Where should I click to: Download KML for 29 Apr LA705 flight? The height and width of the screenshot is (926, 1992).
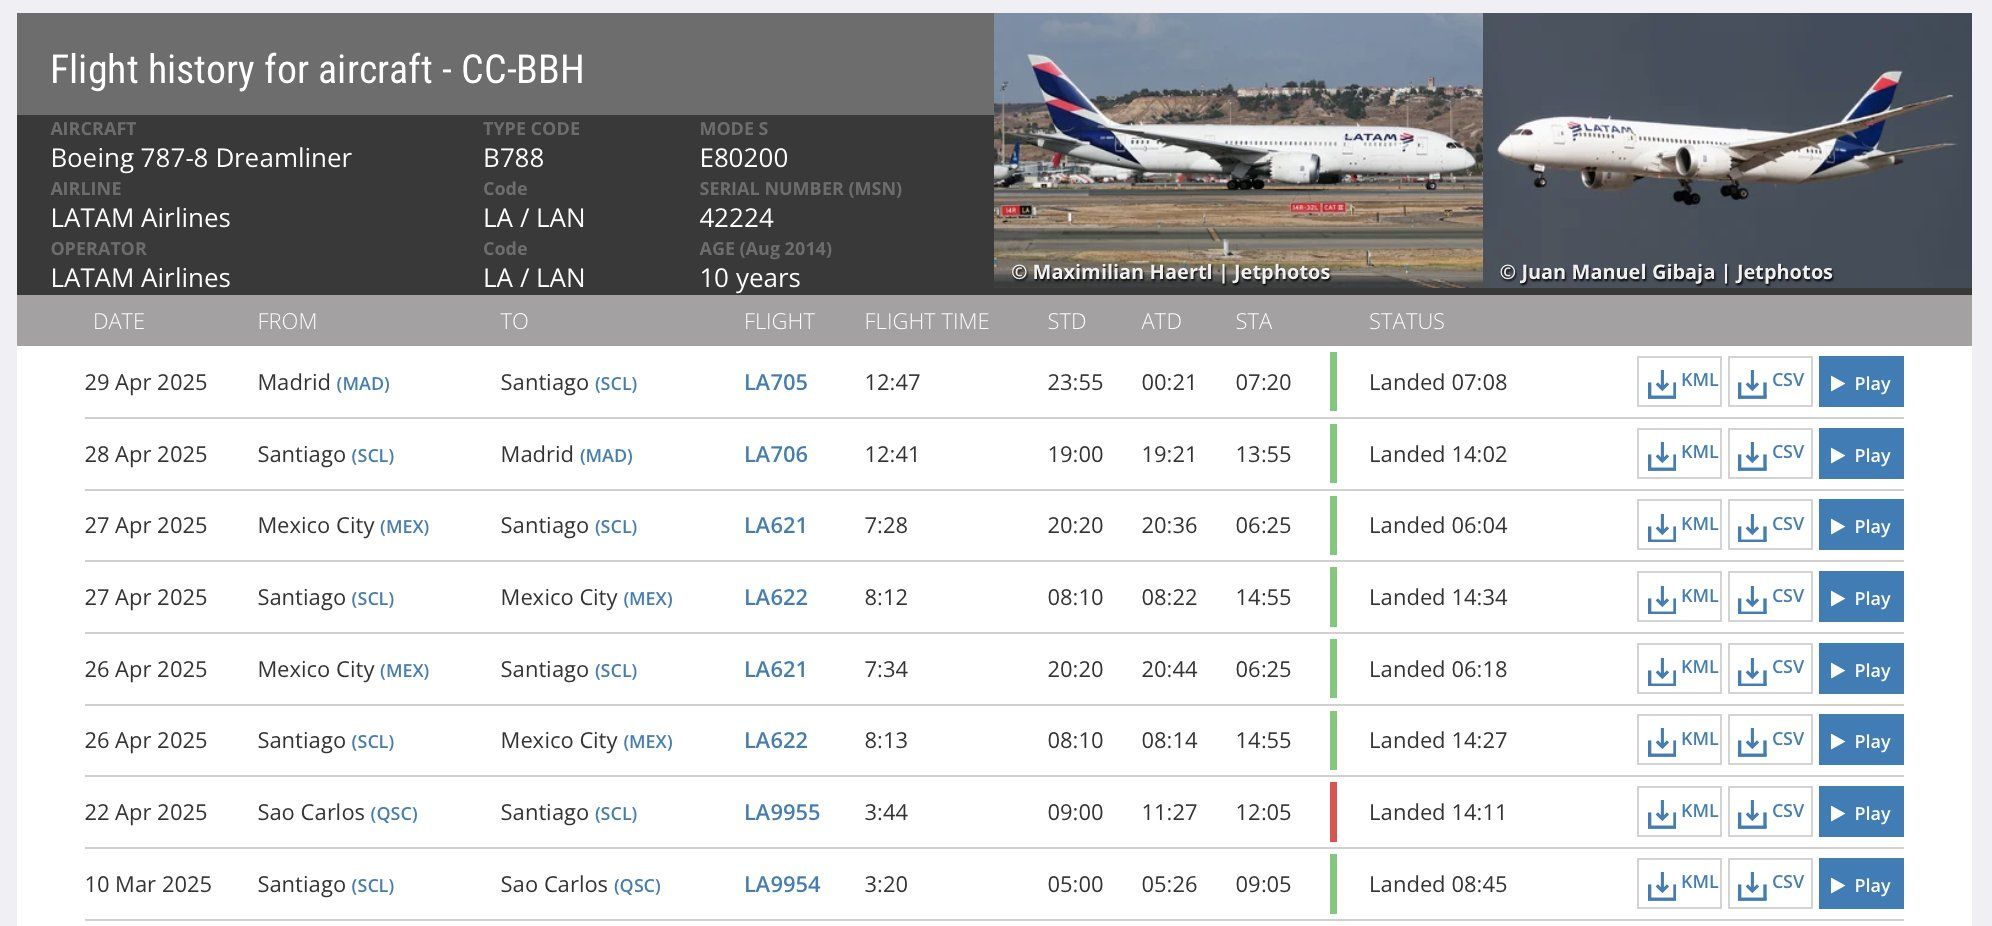coord(1679,382)
